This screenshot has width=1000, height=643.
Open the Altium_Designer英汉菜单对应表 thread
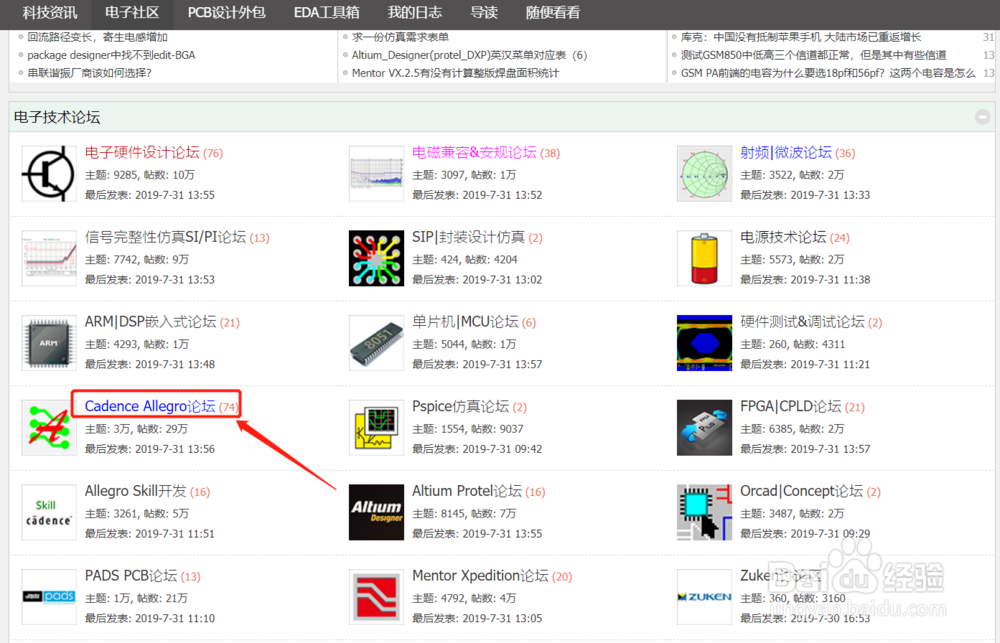[459, 55]
